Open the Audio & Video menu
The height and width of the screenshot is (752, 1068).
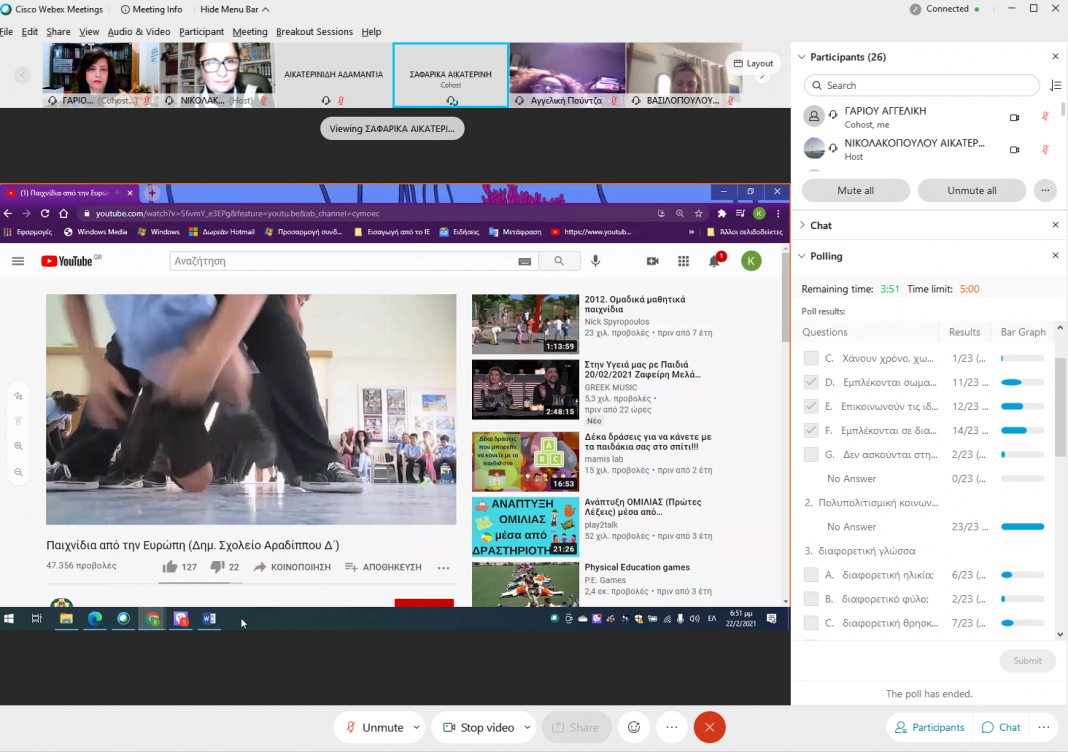coord(139,32)
